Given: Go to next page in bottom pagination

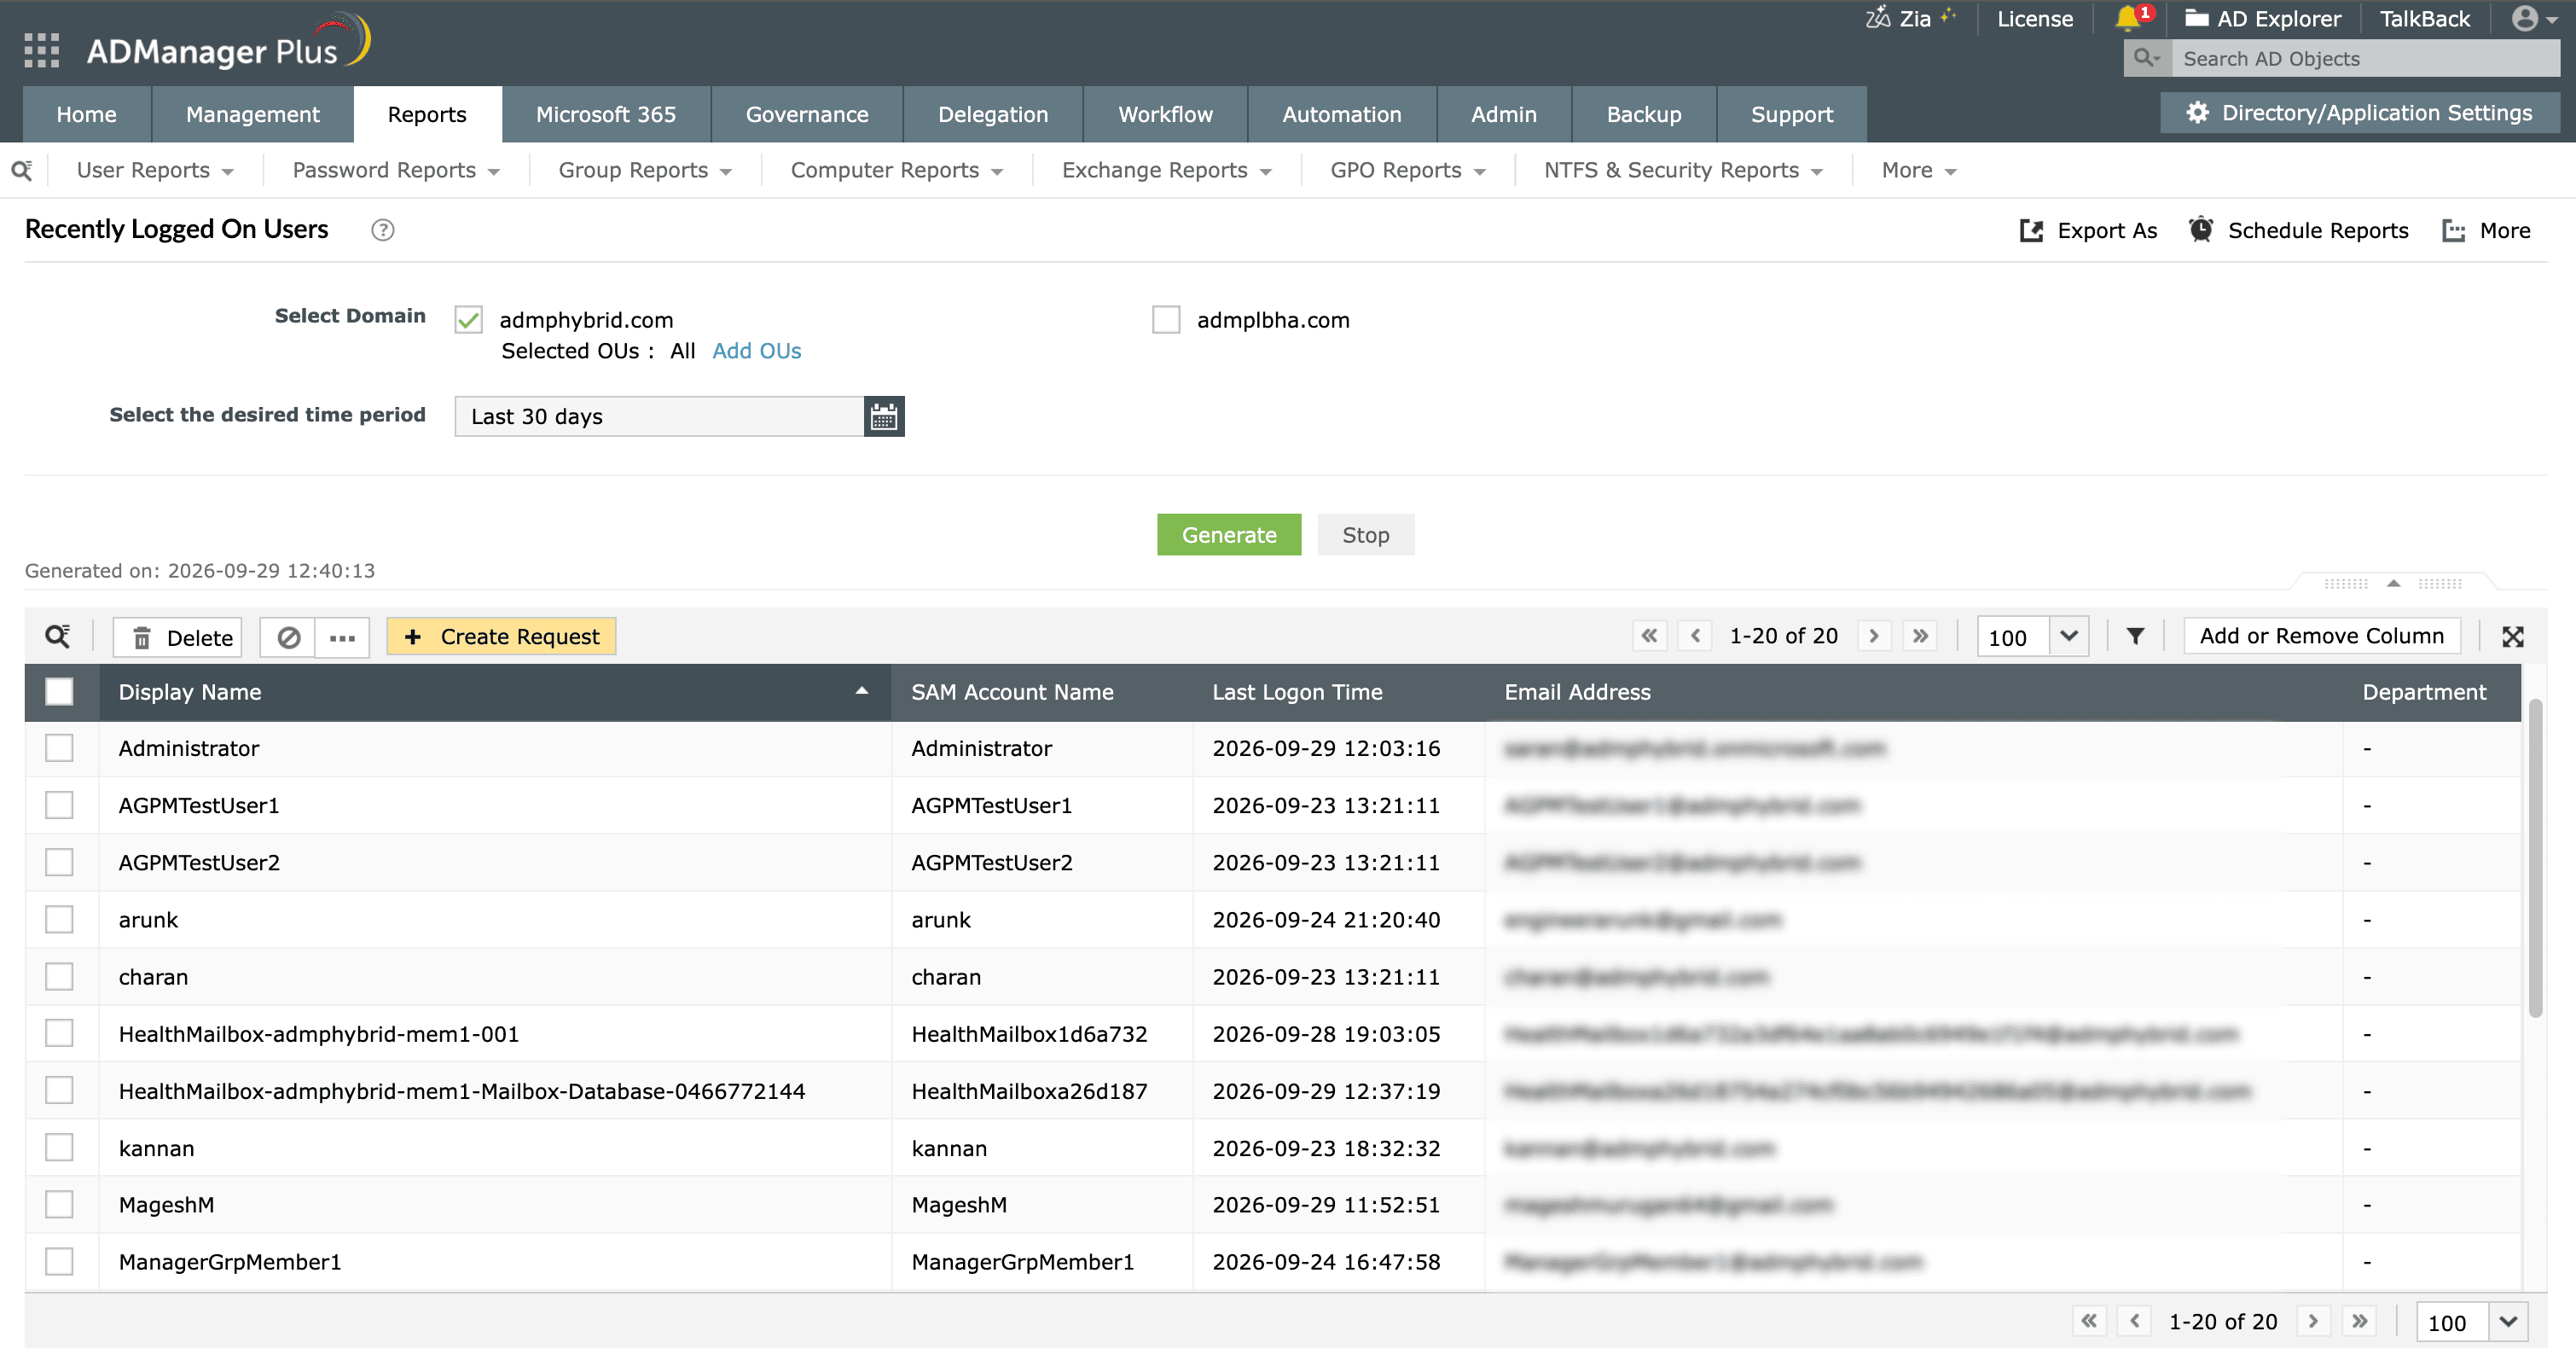Looking at the screenshot, I should (2313, 1321).
